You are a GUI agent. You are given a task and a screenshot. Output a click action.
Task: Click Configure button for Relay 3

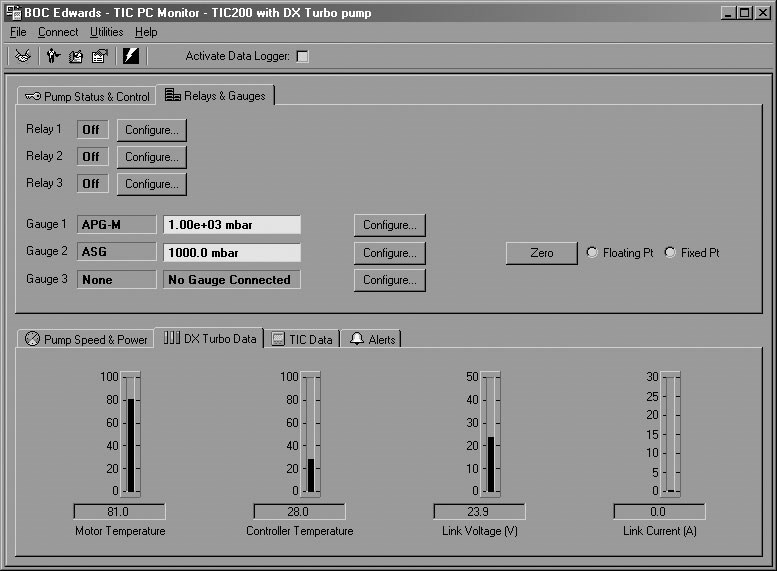(152, 184)
